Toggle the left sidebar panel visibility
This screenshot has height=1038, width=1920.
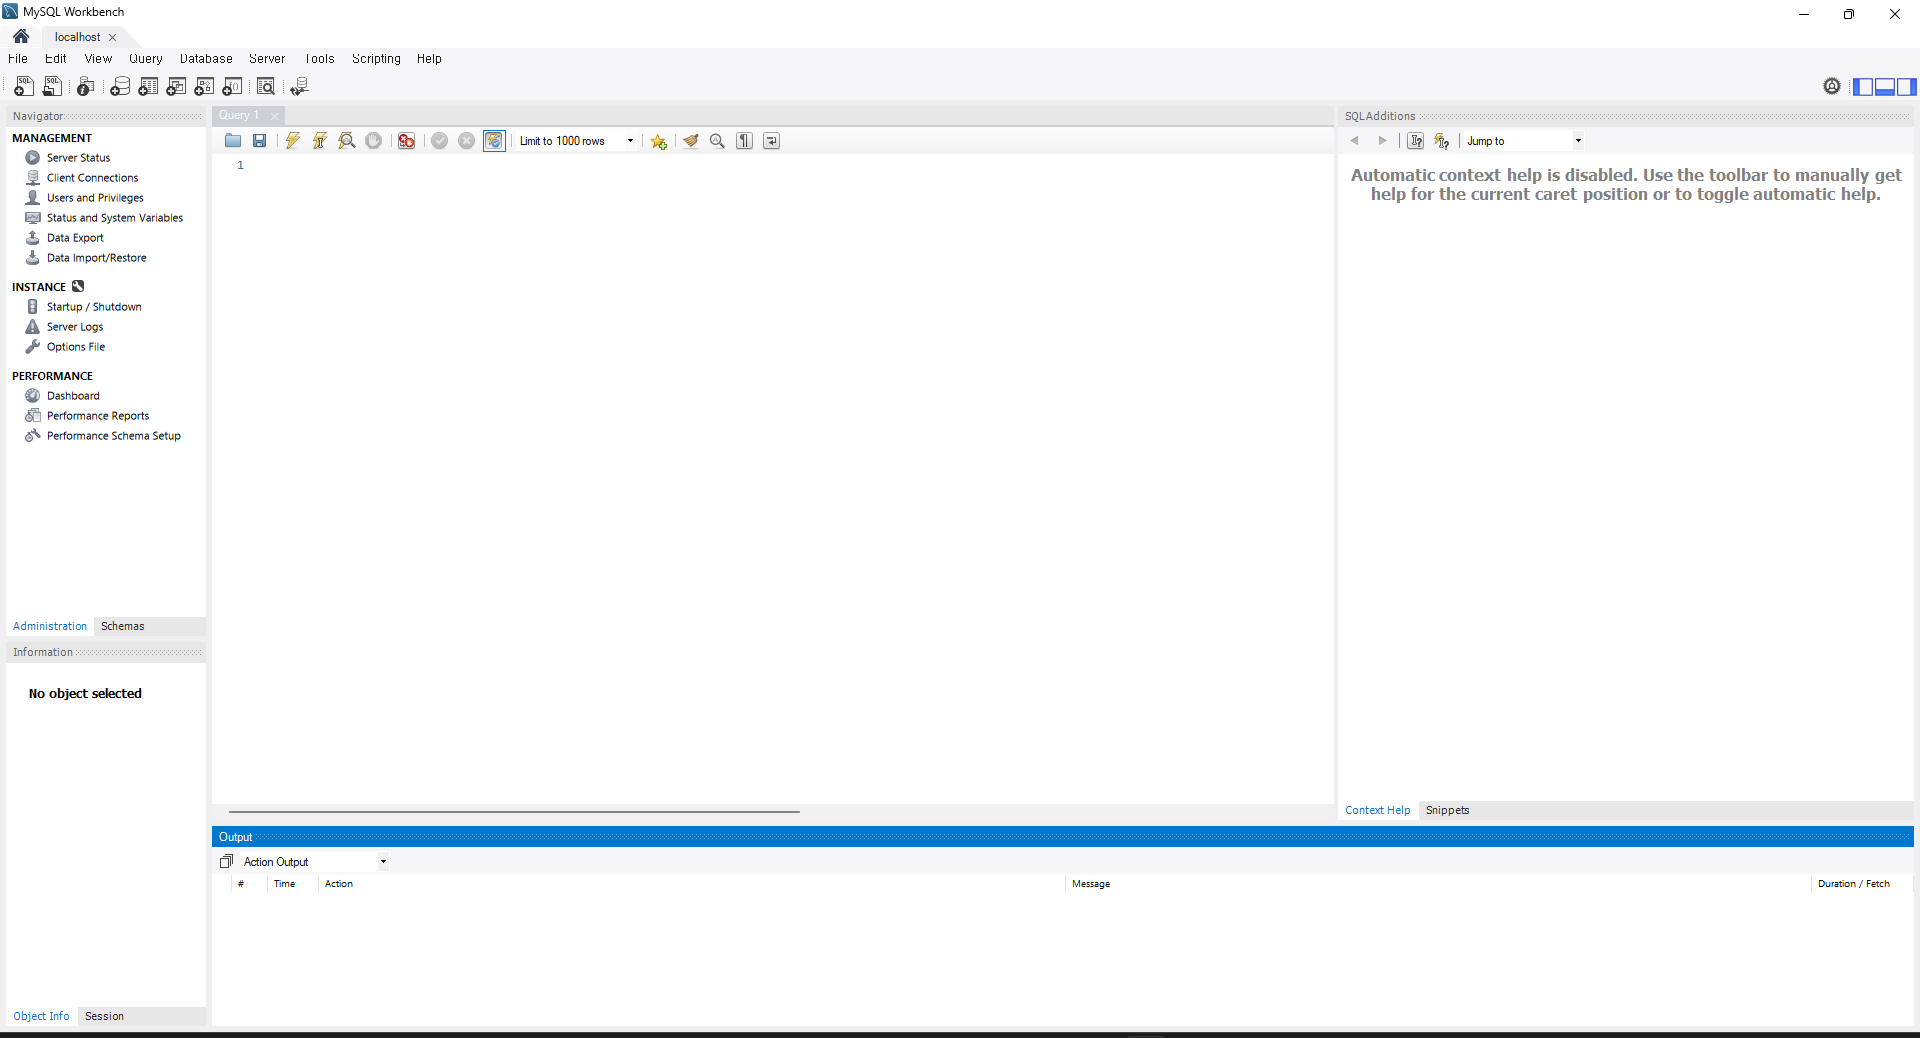(1863, 87)
